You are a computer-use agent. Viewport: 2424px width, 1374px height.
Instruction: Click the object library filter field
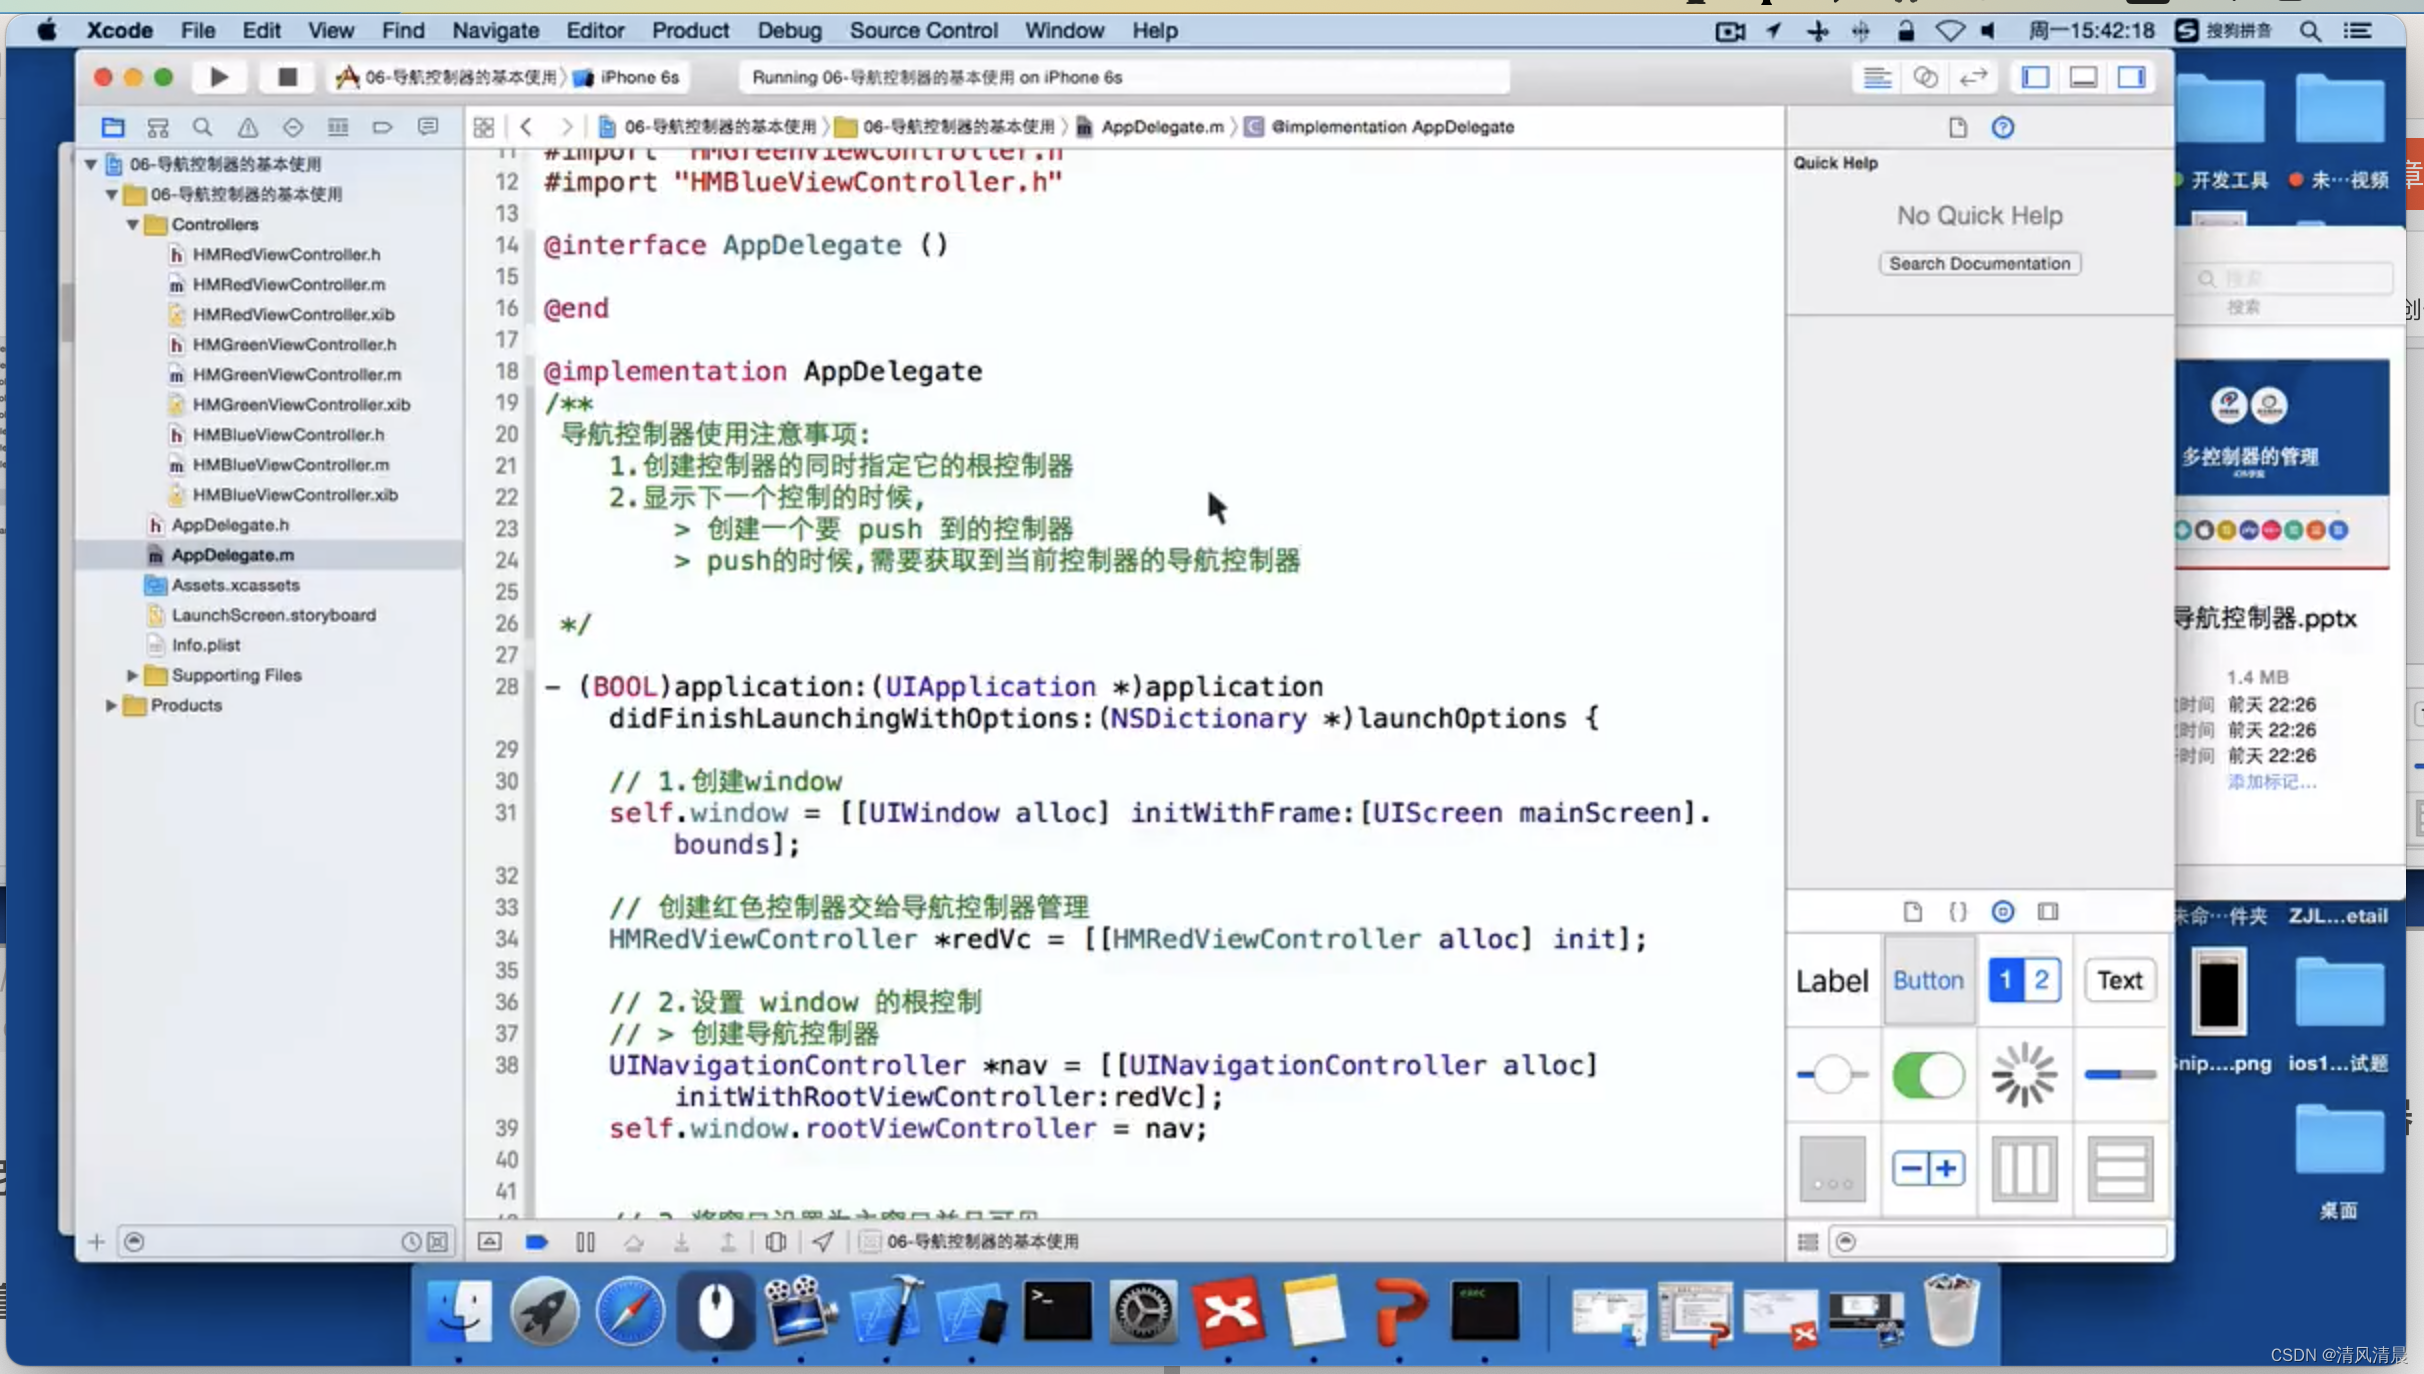(1998, 1241)
